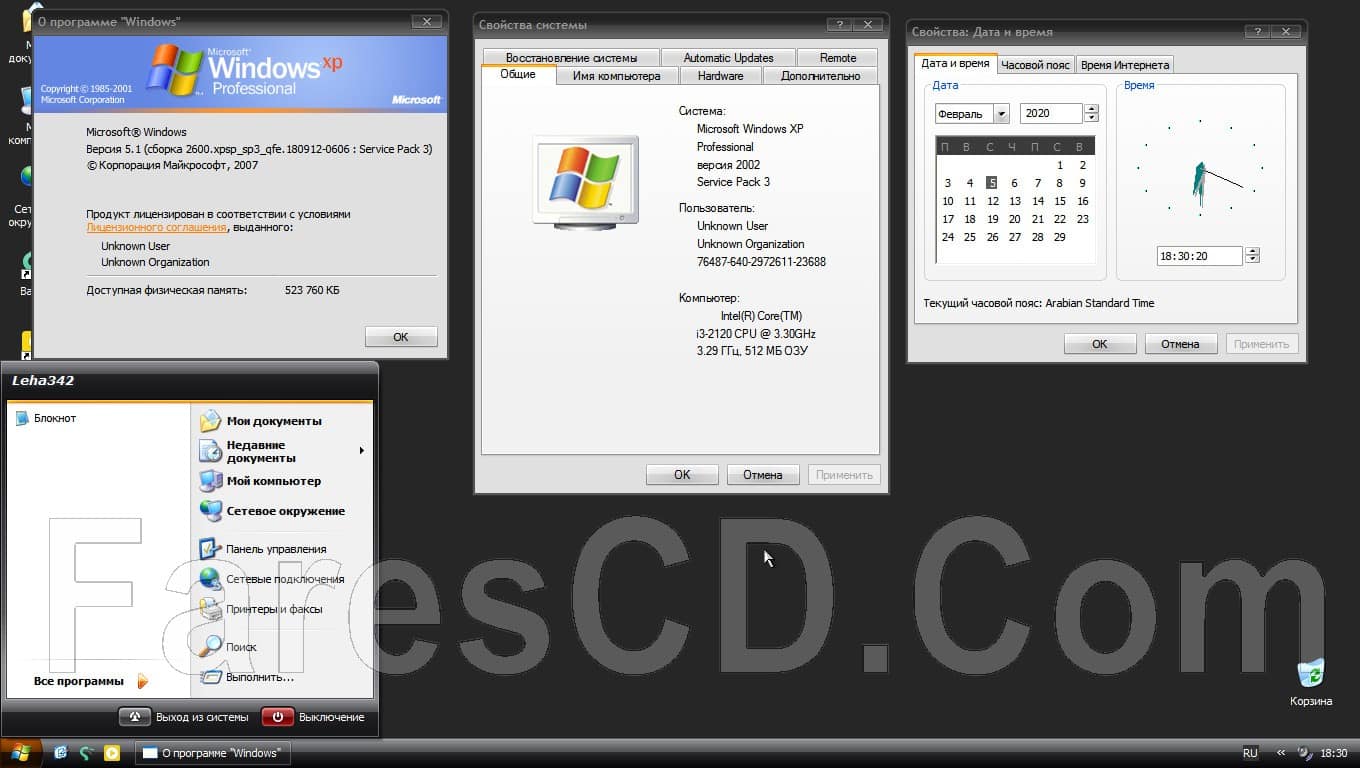Click Отмена in the Дата и время dialog

coord(1180,344)
